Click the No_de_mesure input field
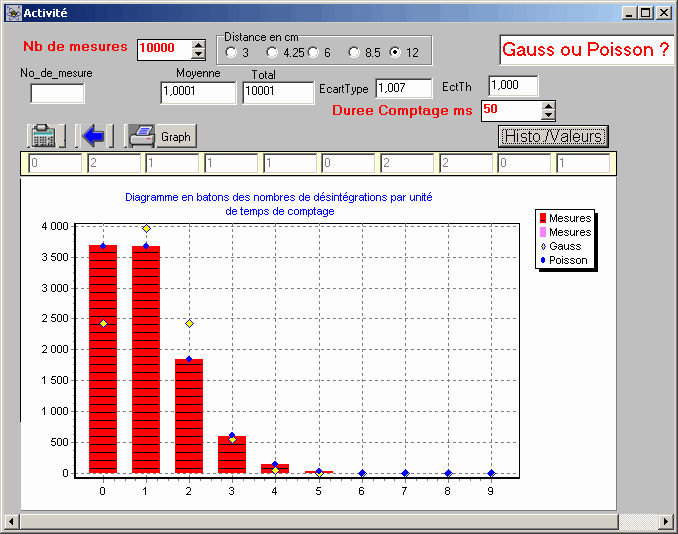 (57, 93)
